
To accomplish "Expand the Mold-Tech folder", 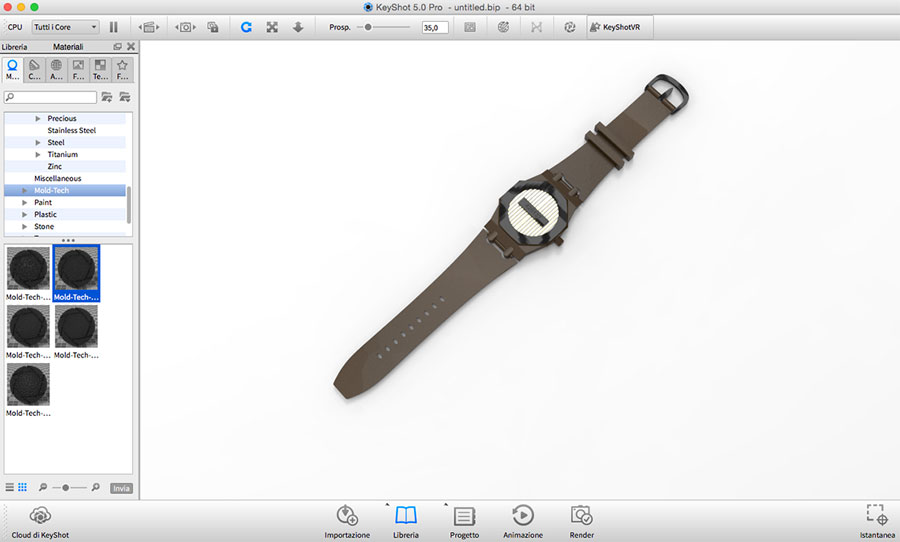I will pos(25,191).
